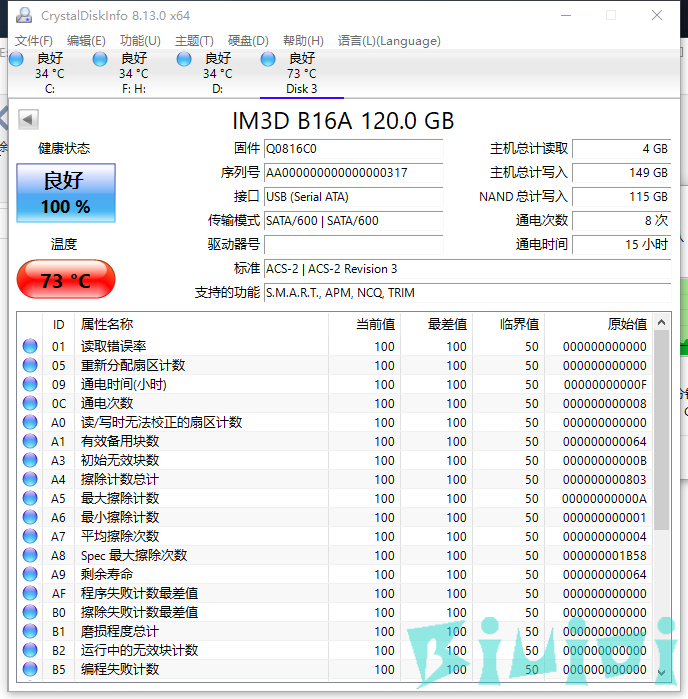Click the 固件 firmware field Q0816C0
This screenshot has height=699, width=688.
click(x=354, y=149)
